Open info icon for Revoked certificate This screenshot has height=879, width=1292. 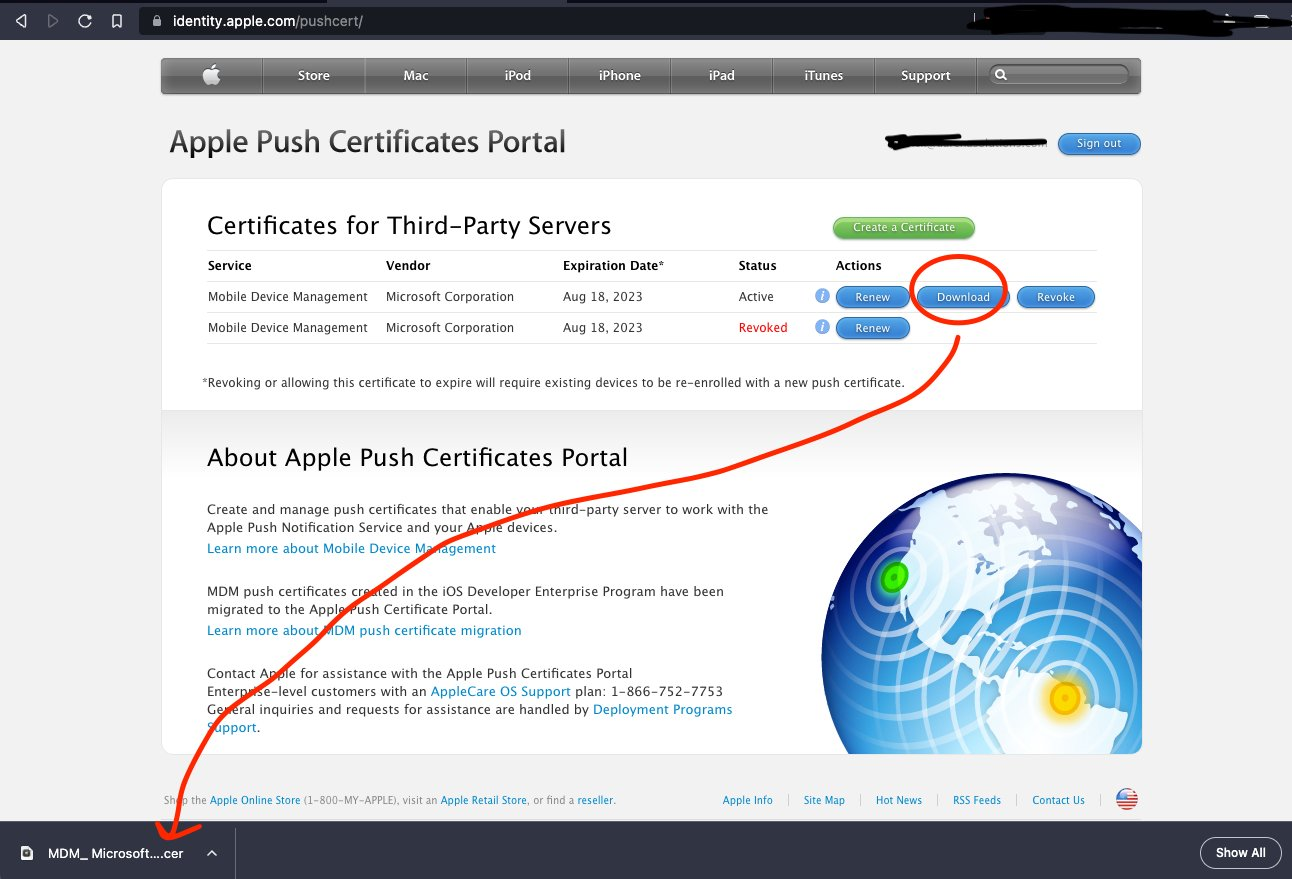click(822, 327)
